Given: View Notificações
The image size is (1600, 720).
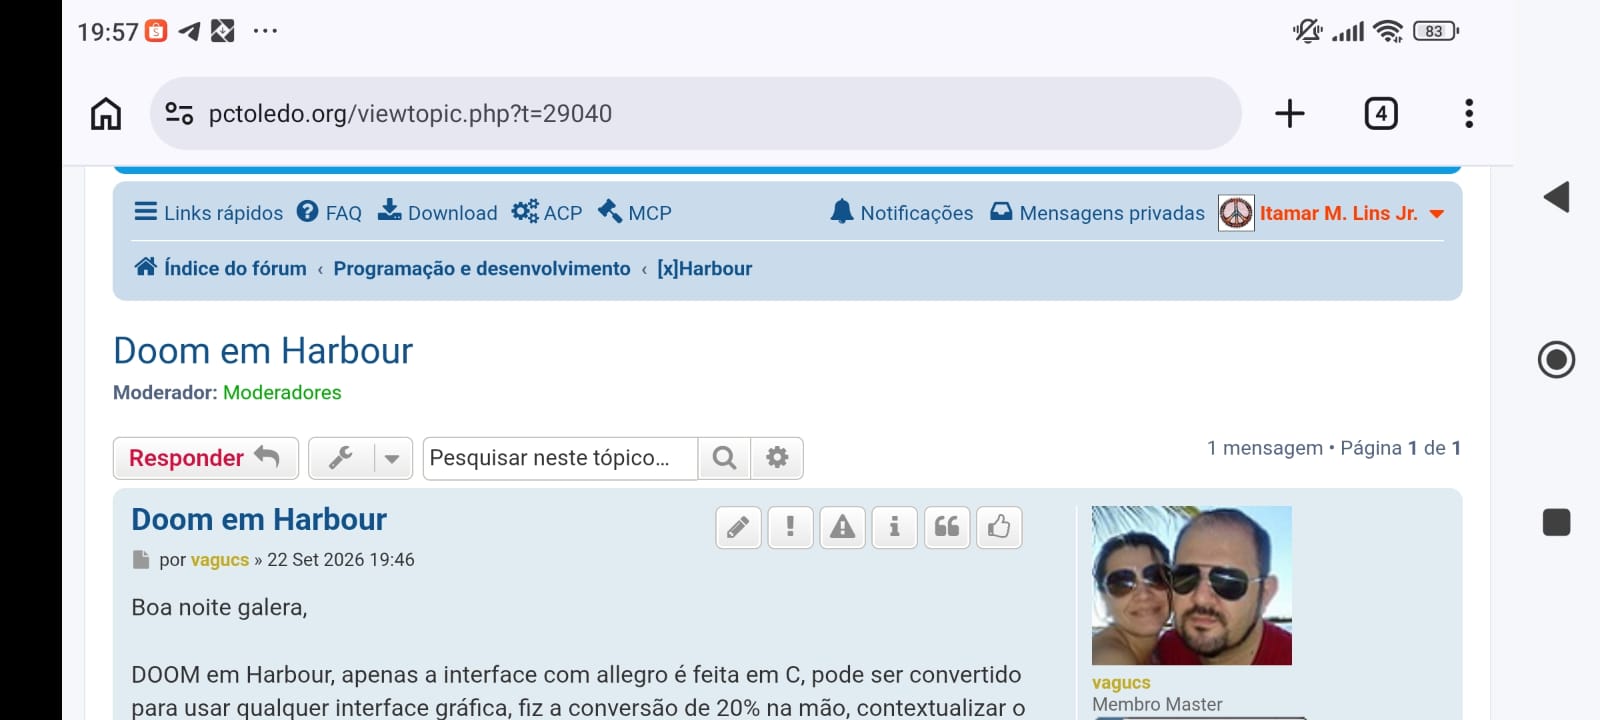Looking at the screenshot, I should (x=902, y=213).
